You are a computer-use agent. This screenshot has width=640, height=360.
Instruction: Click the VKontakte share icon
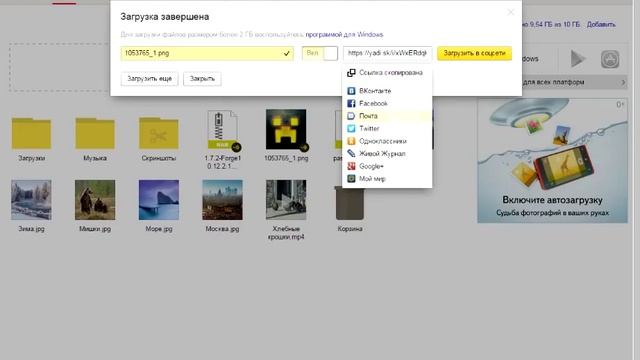(x=351, y=91)
